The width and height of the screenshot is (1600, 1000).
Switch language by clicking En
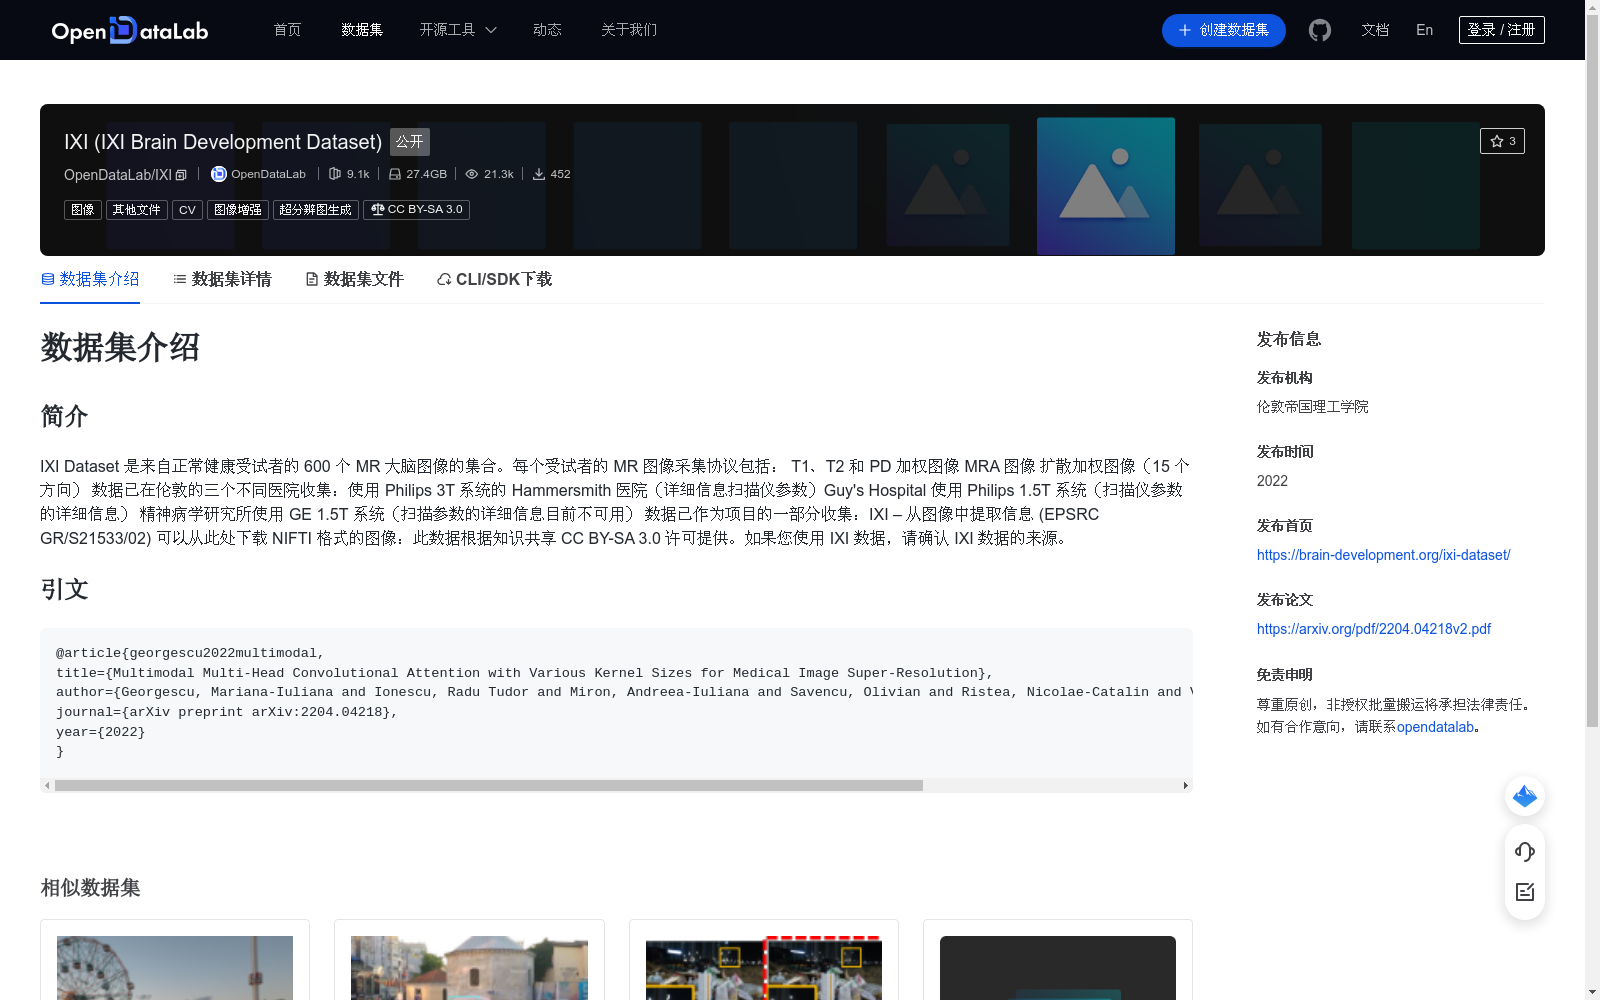(x=1424, y=30)
